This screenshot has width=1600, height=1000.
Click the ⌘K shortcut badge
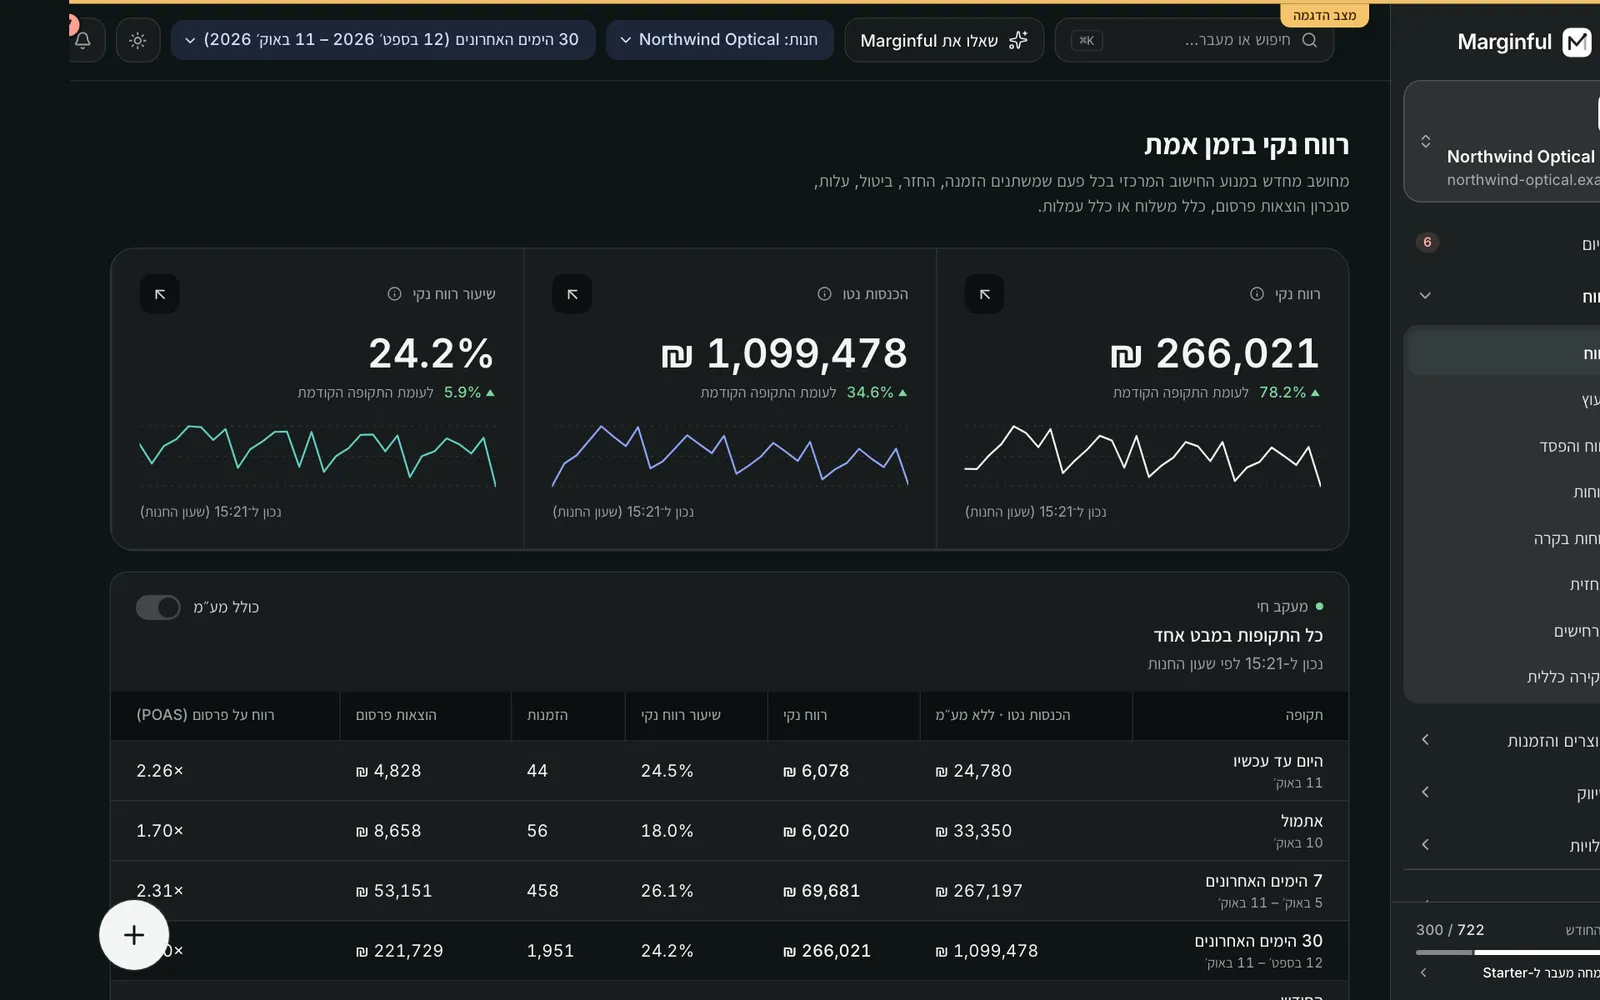click(1087, 40)
